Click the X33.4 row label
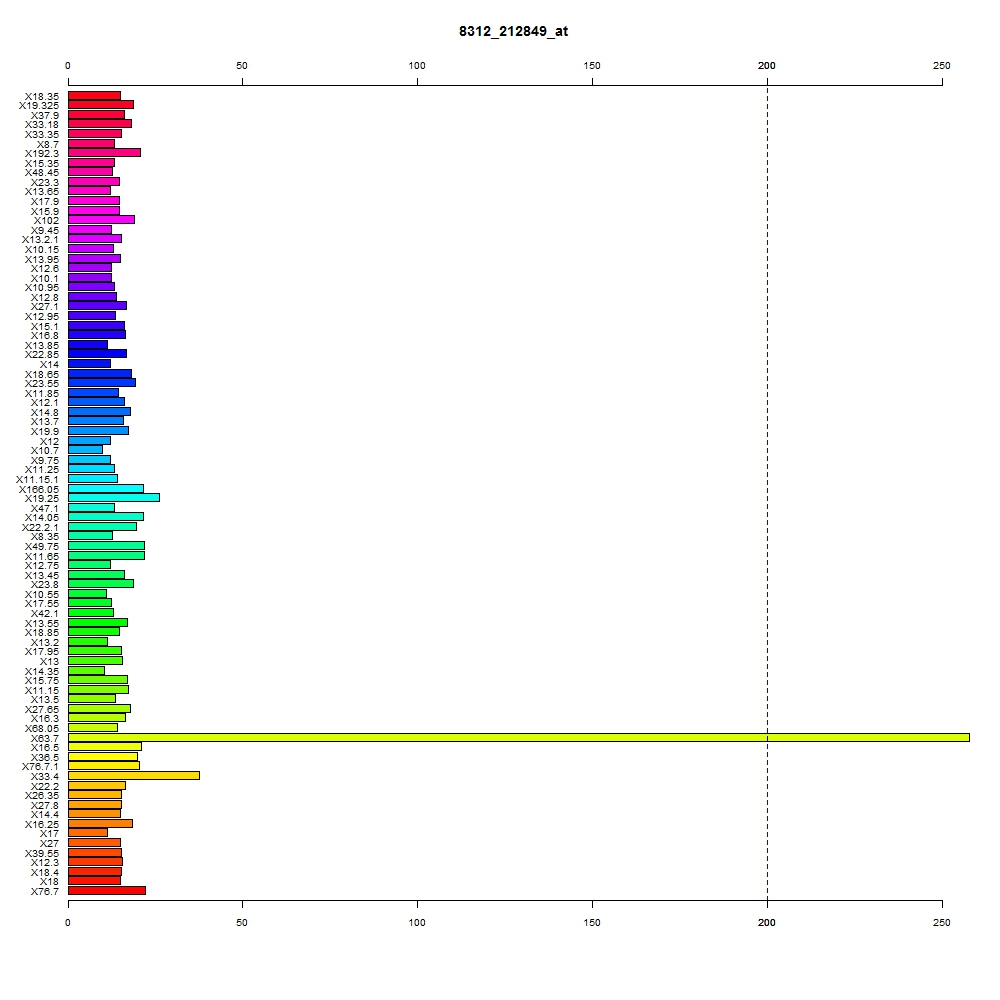Viewport: 1000px width, 1000px height. tap(45, 777)
